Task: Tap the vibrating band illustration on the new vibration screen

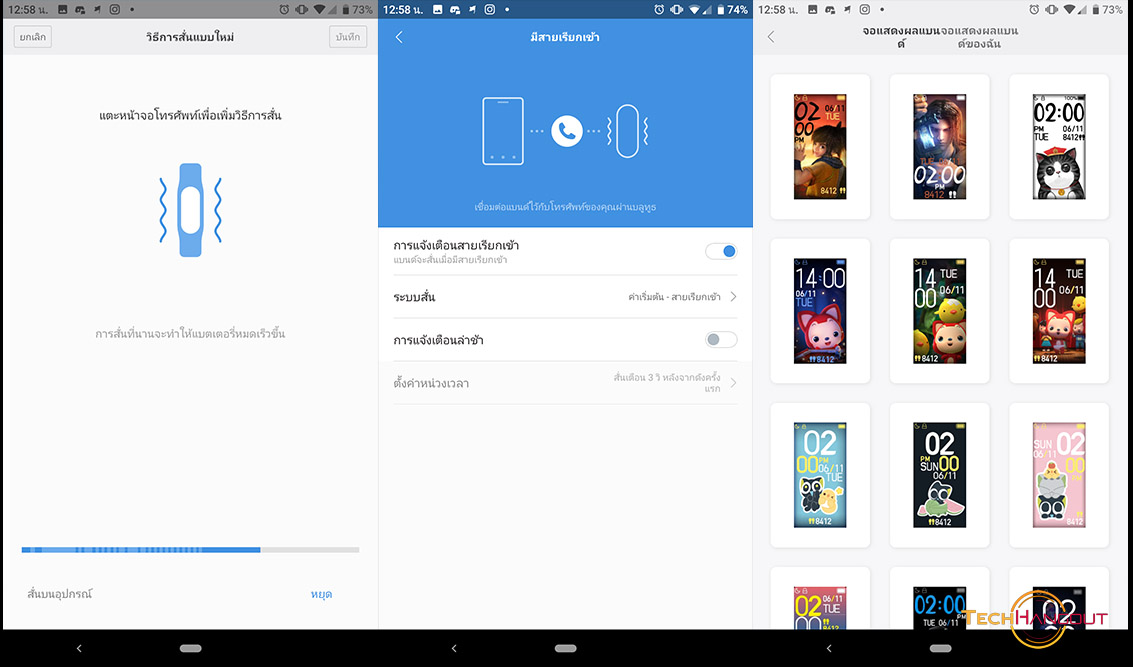Action: (x=190, y=210)
